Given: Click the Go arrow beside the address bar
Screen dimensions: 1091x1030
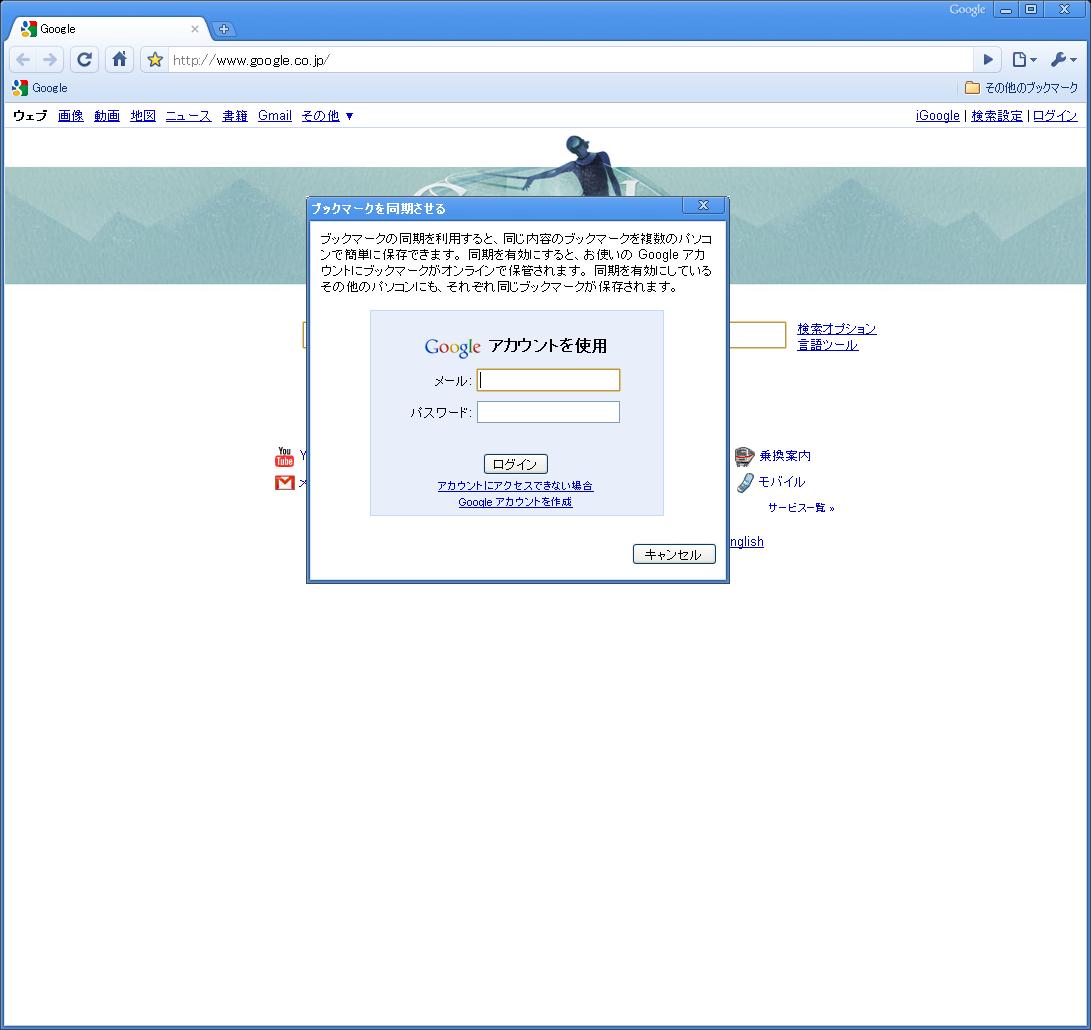Looking at the screenshot, I should (x=987, y=60).
